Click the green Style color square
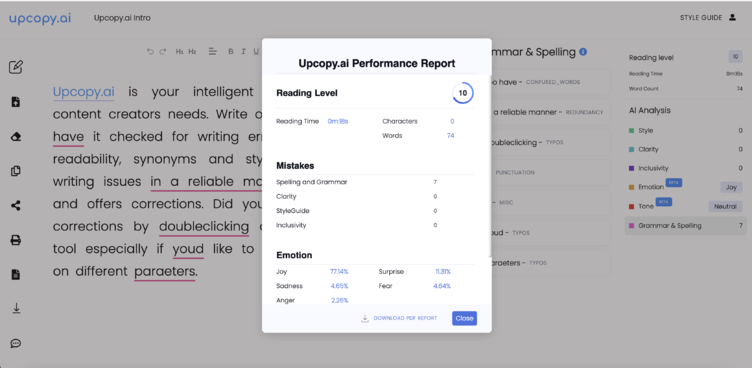Screen dimensions: 752x368 (632, 131)
